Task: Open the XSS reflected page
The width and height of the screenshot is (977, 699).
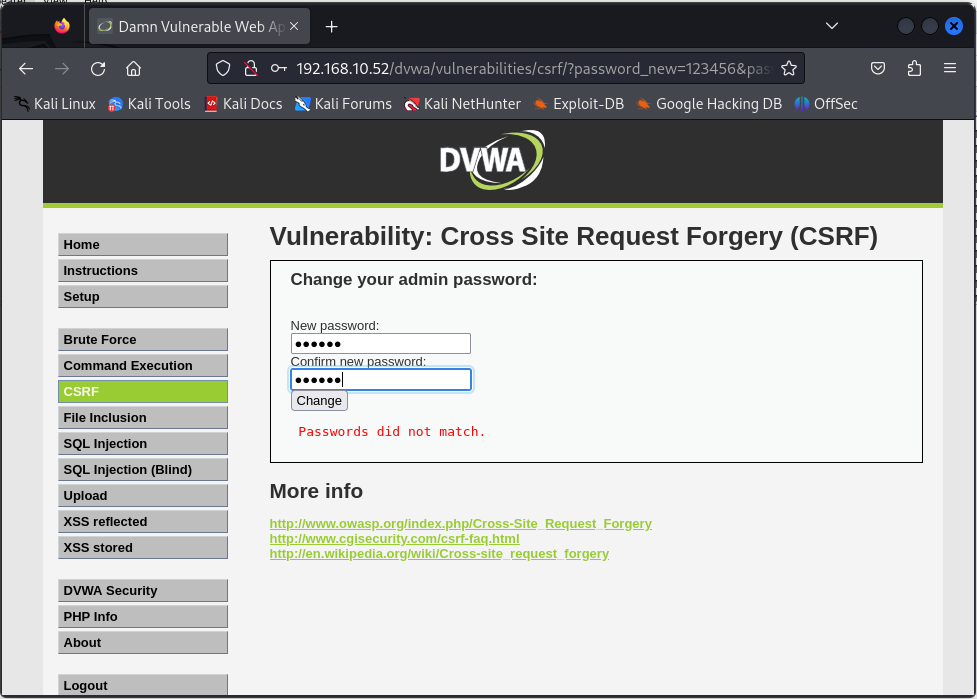Action: pos(143,522)
